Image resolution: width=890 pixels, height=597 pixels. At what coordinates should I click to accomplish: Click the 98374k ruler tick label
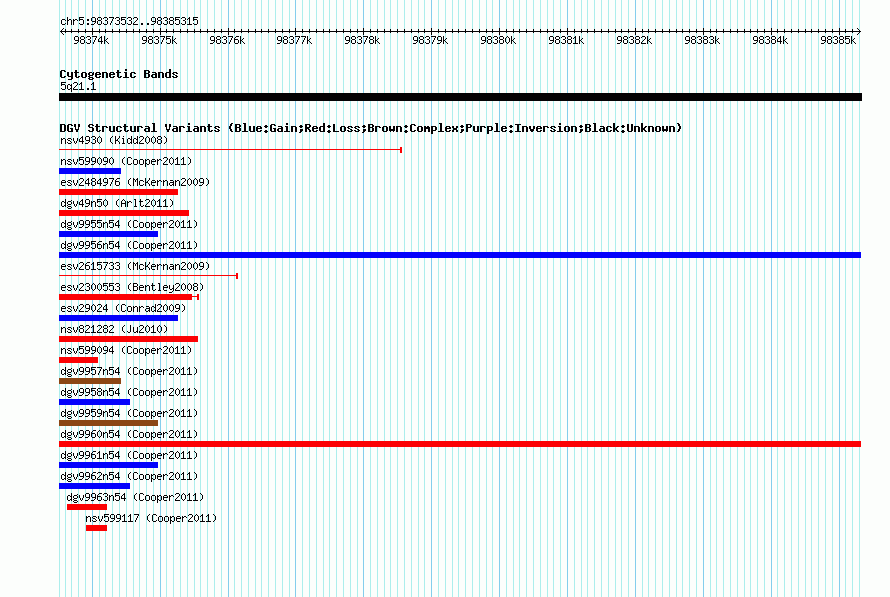click(x=91, y=40)
